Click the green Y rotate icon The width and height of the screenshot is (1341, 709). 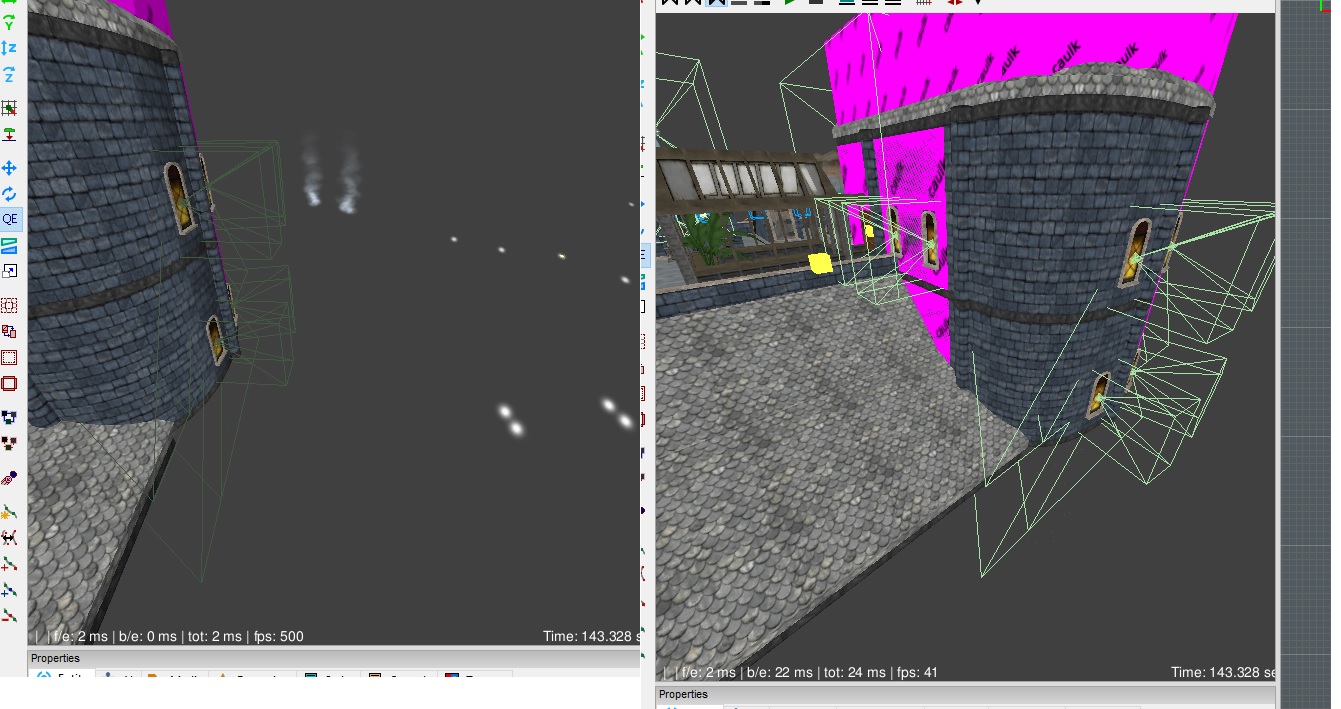(x=9, y=21)
